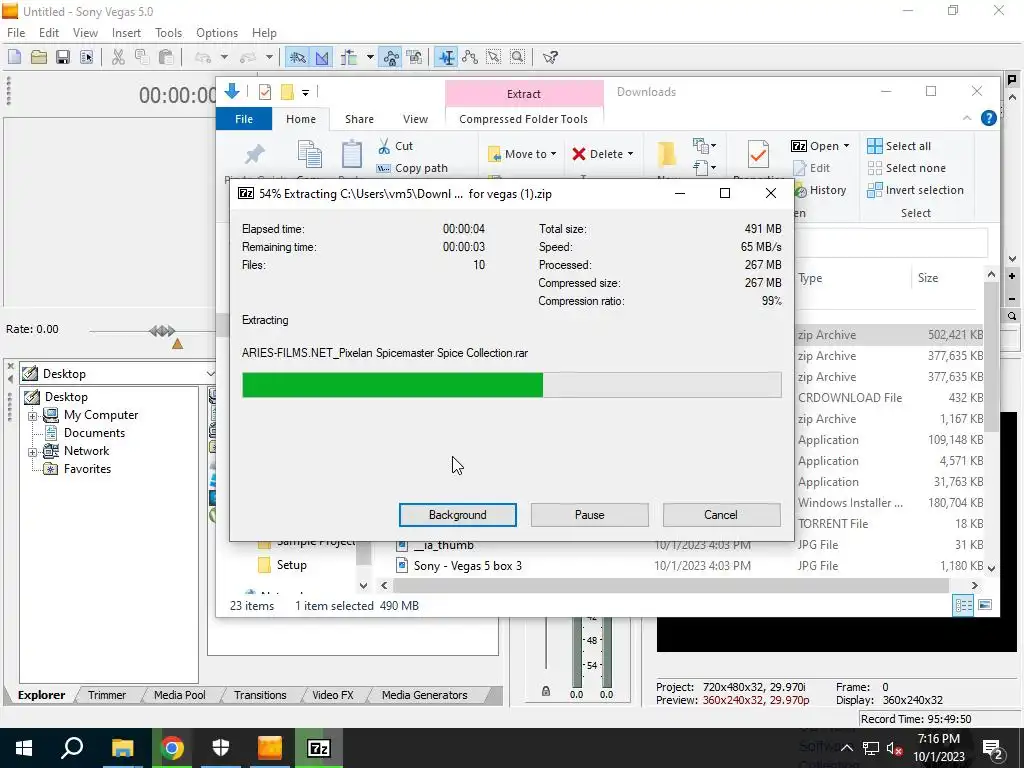Open the Vegas Tools menu
Viewport: 1024px width, 768px height.
[168, 33]
